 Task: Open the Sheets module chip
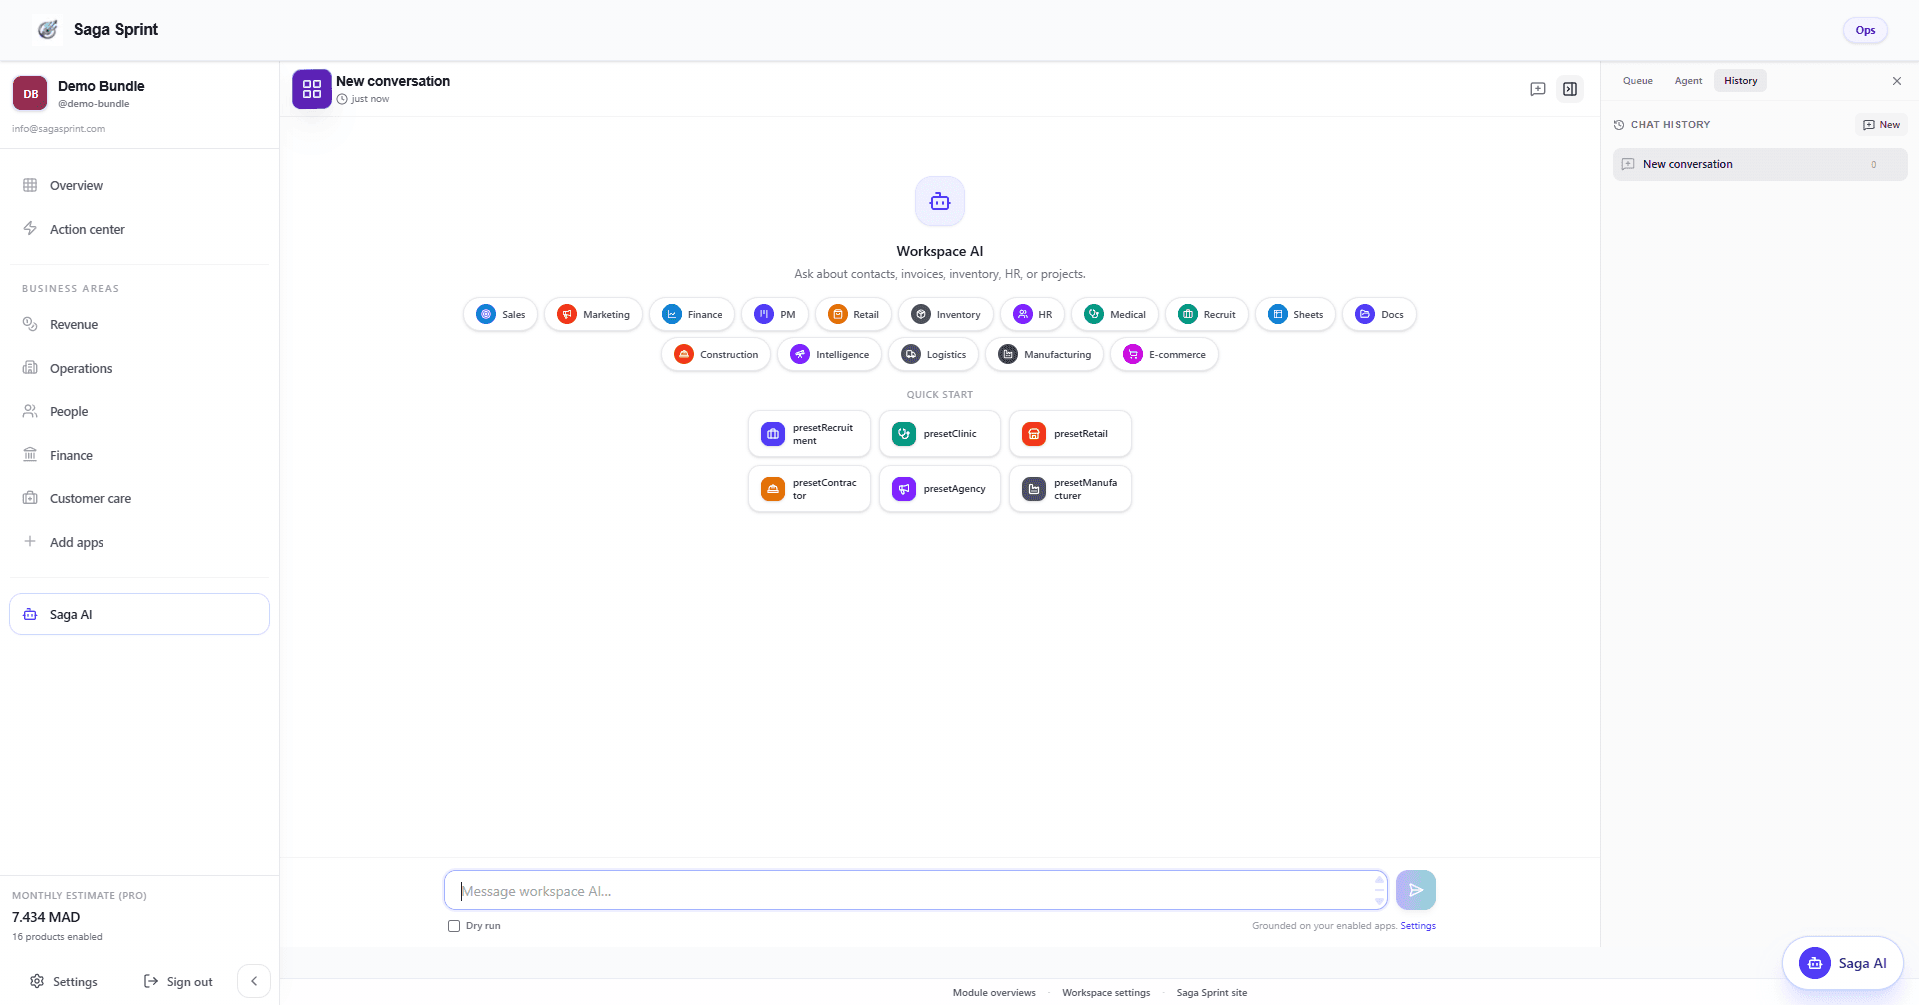[x=1296, y=314]
